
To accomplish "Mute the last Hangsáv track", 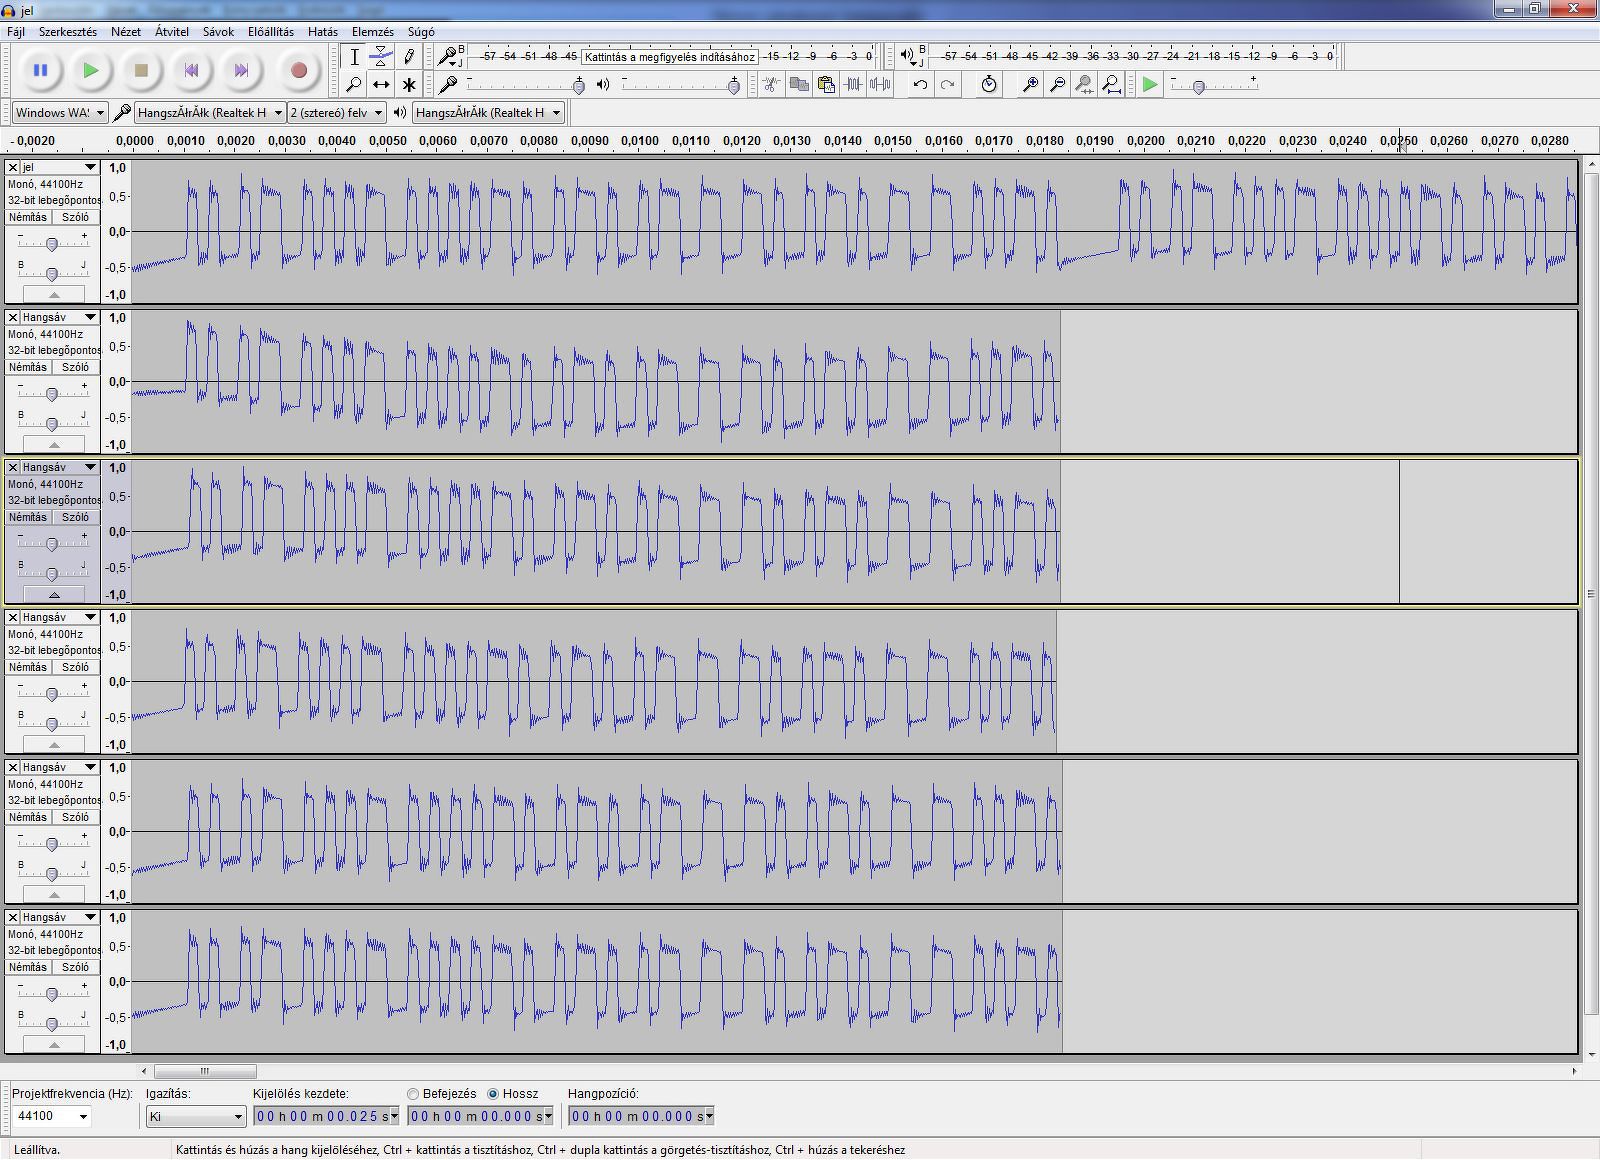I will [x=28, y=967].
